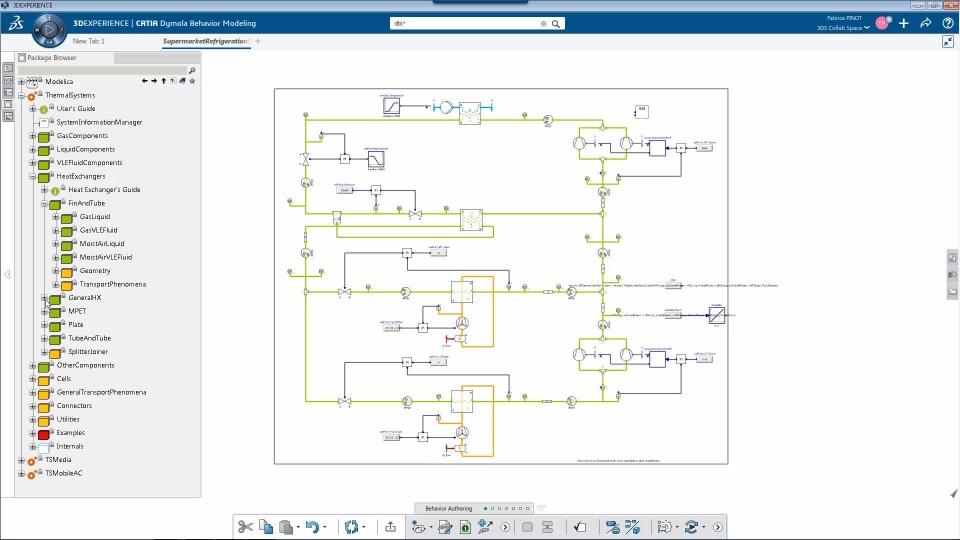The width and height of the screenshot is (960, 540).
Task: Open the Update dropdown arrow
Action: click(364, 527)
